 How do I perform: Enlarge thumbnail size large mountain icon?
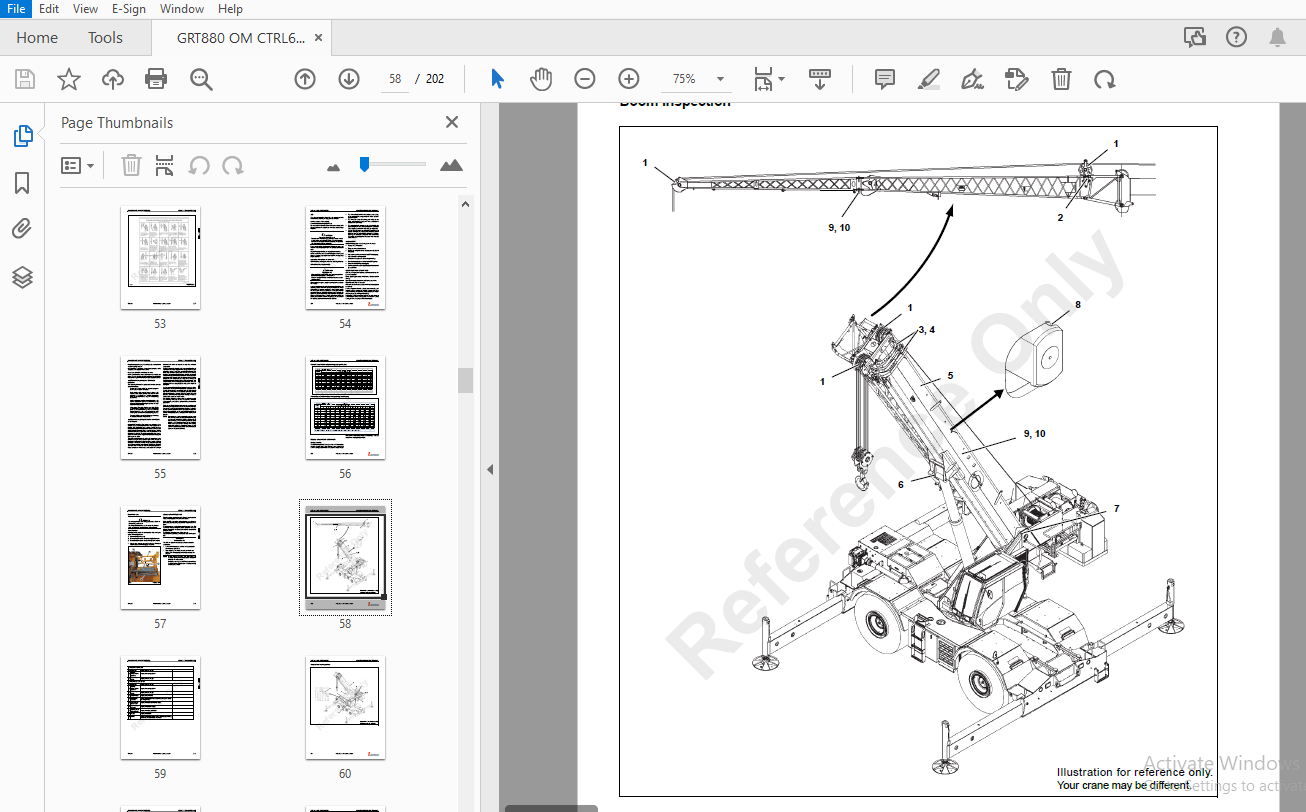(x=451, y=165)
